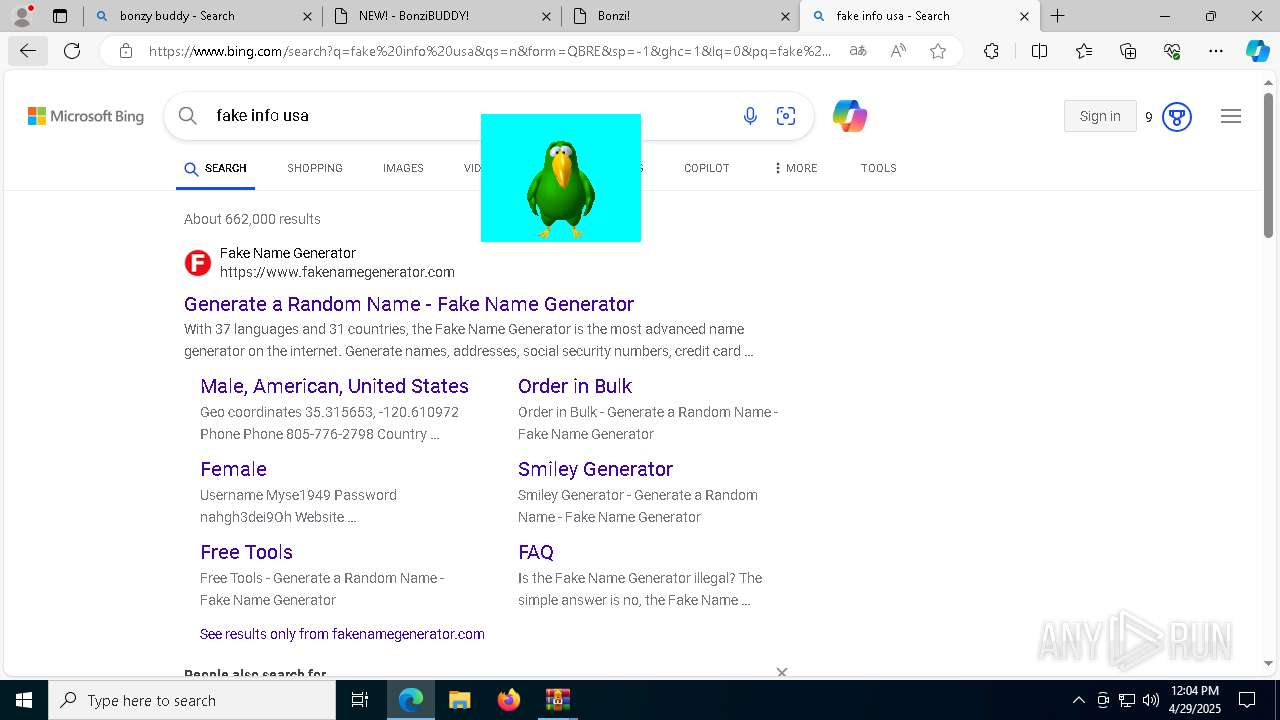Click the Bing magnifier search icon

187,116
